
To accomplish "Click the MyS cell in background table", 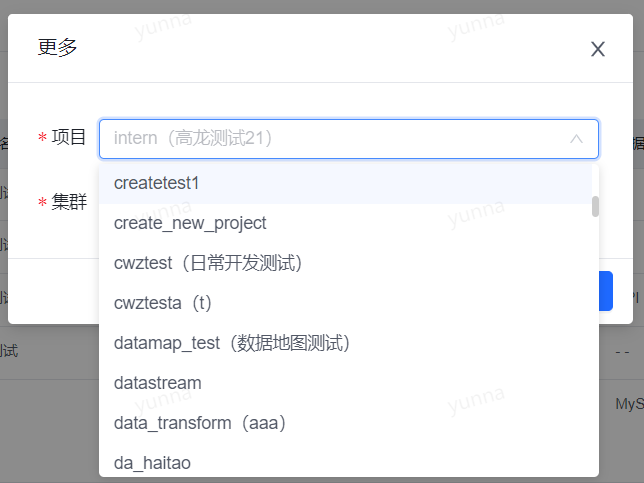I will (629, 404).
